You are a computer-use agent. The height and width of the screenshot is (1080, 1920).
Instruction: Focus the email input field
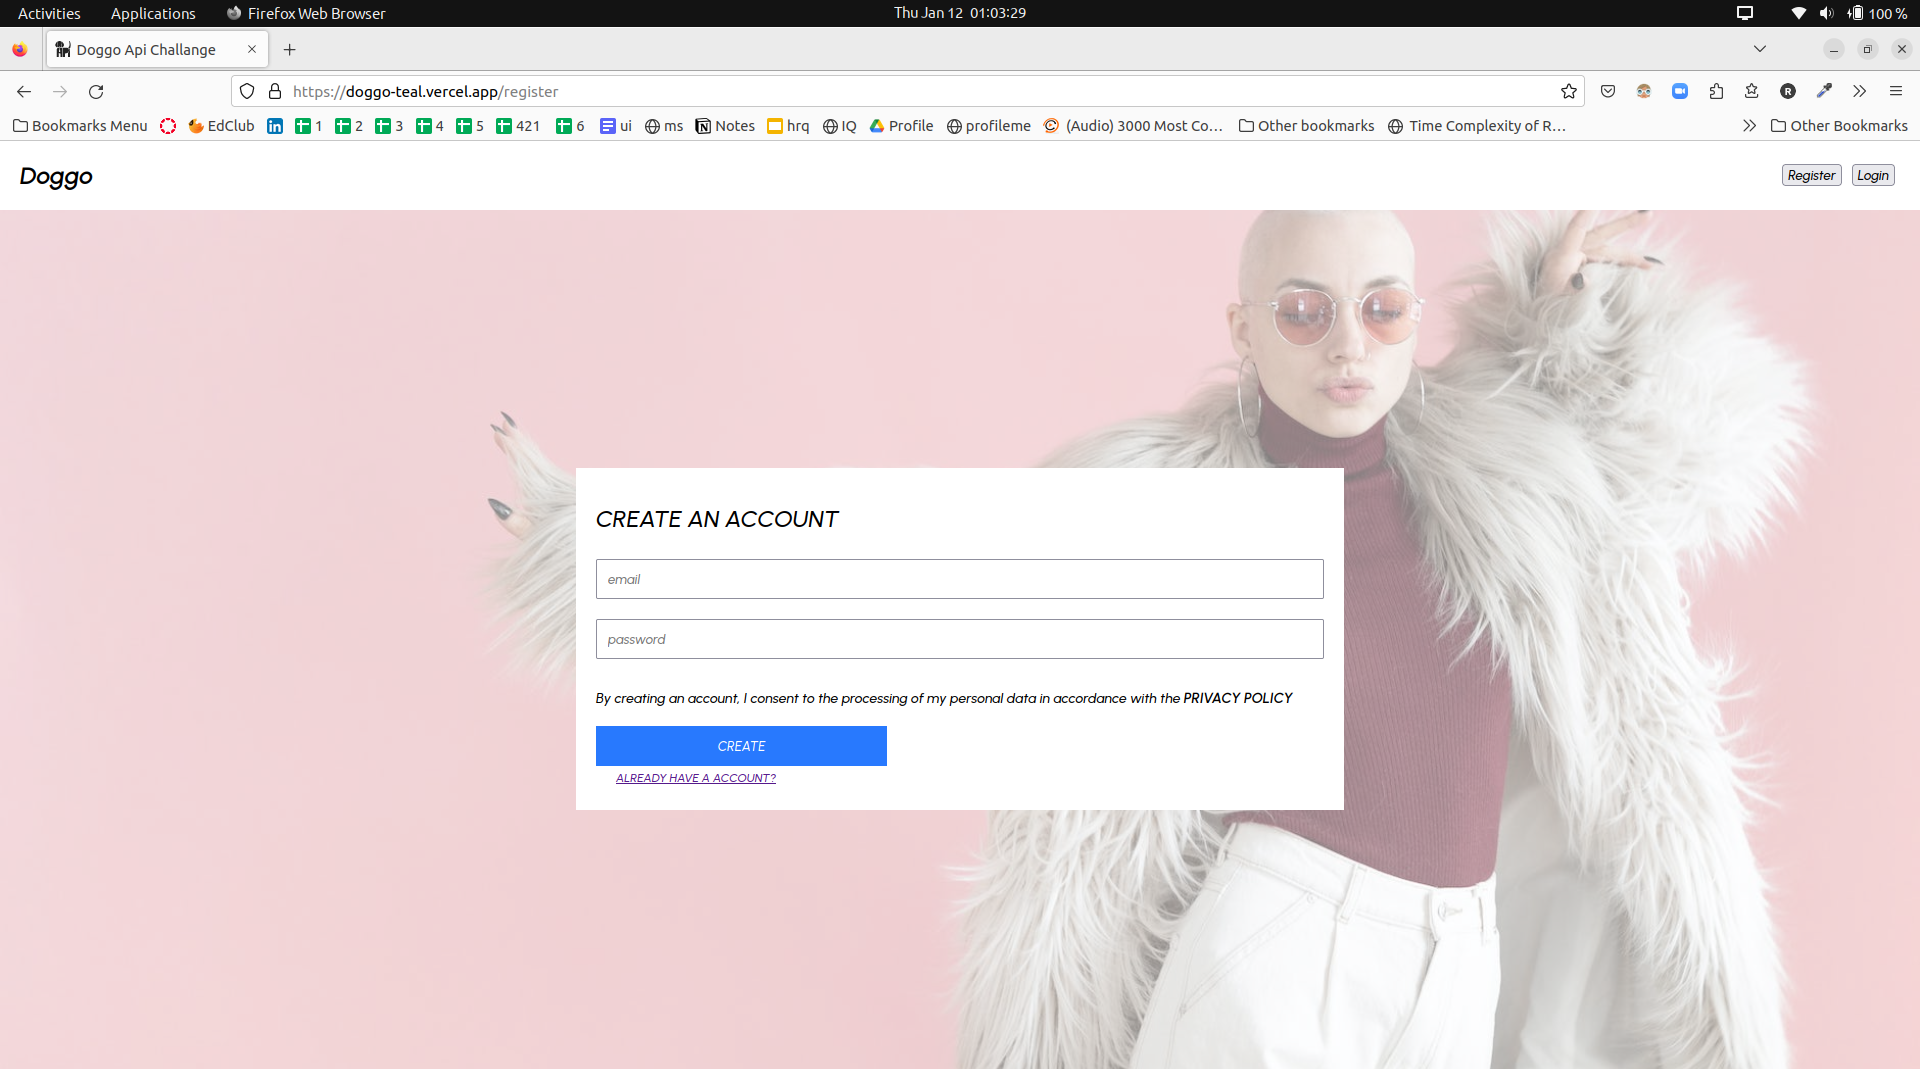point(959,579)
